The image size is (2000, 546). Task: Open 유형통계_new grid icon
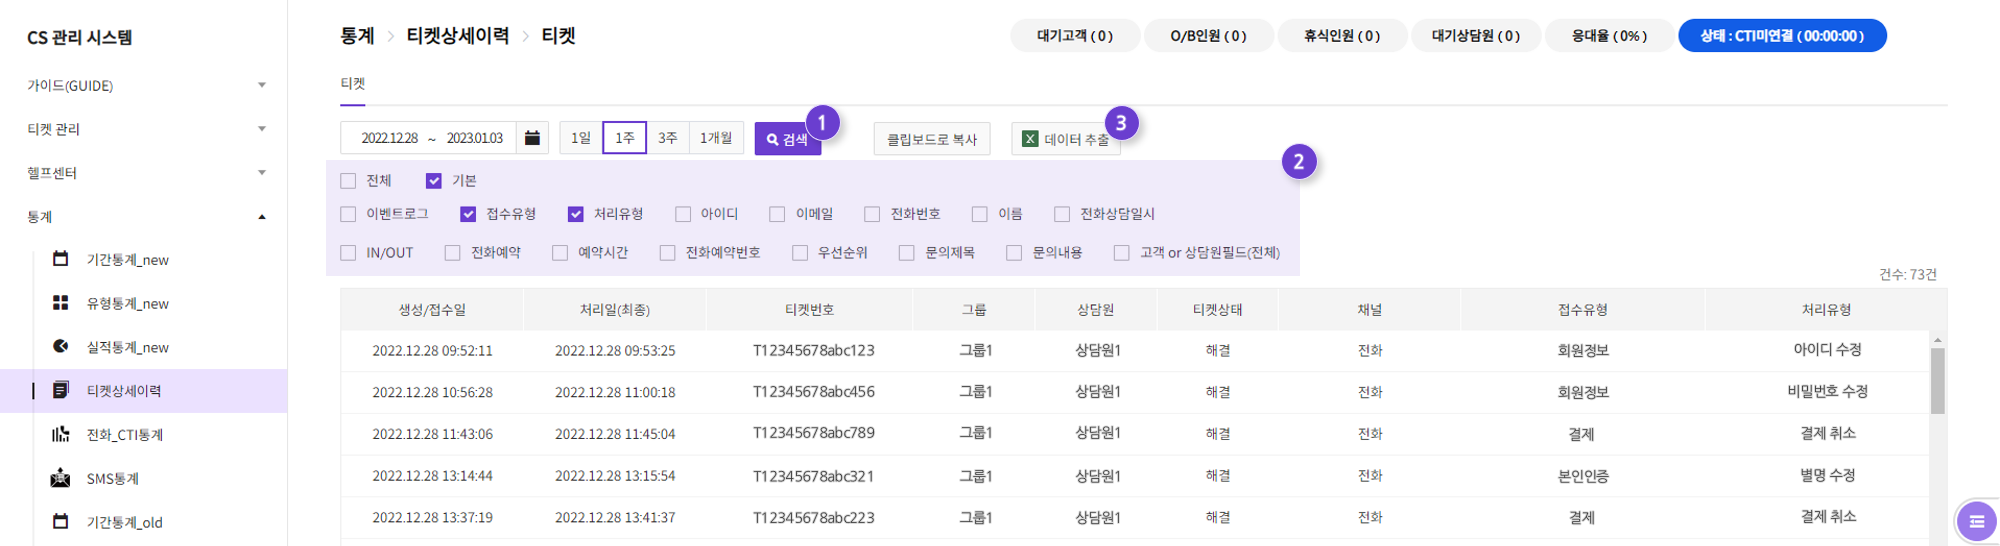click(61, 303)
